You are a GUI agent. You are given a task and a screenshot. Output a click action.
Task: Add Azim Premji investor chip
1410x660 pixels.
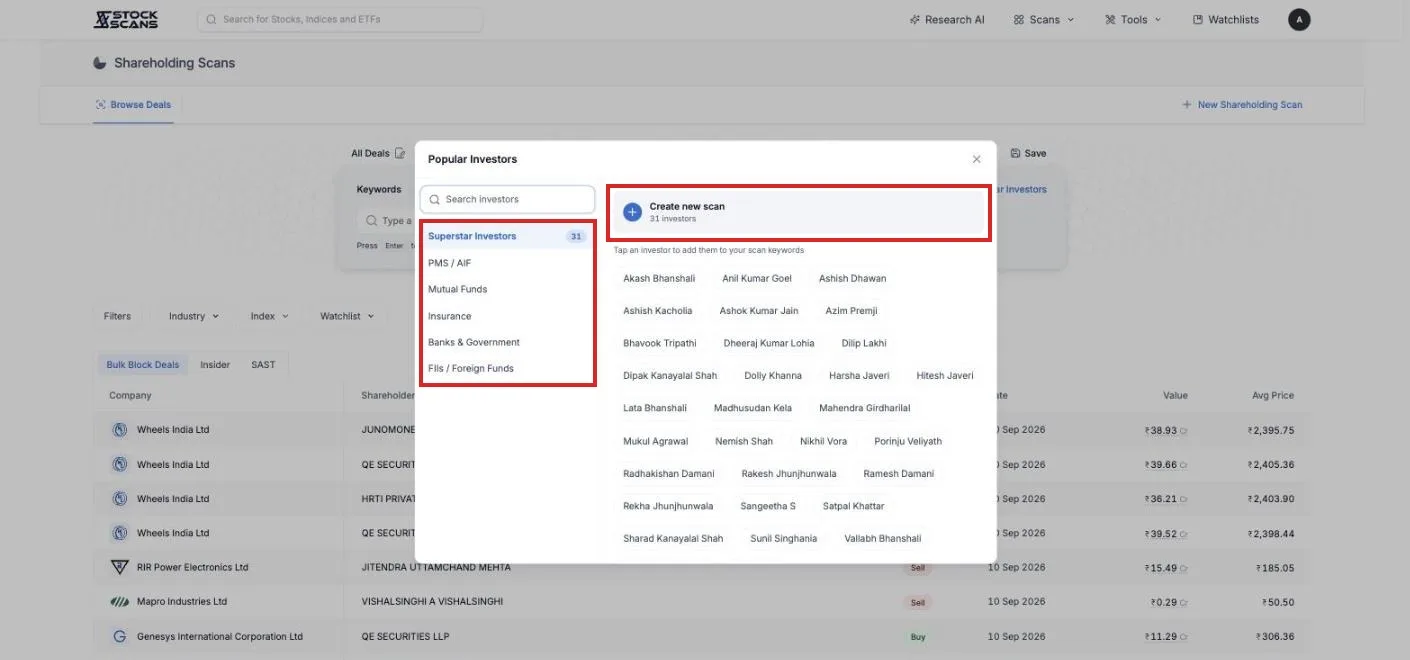(x=851, y=311)
